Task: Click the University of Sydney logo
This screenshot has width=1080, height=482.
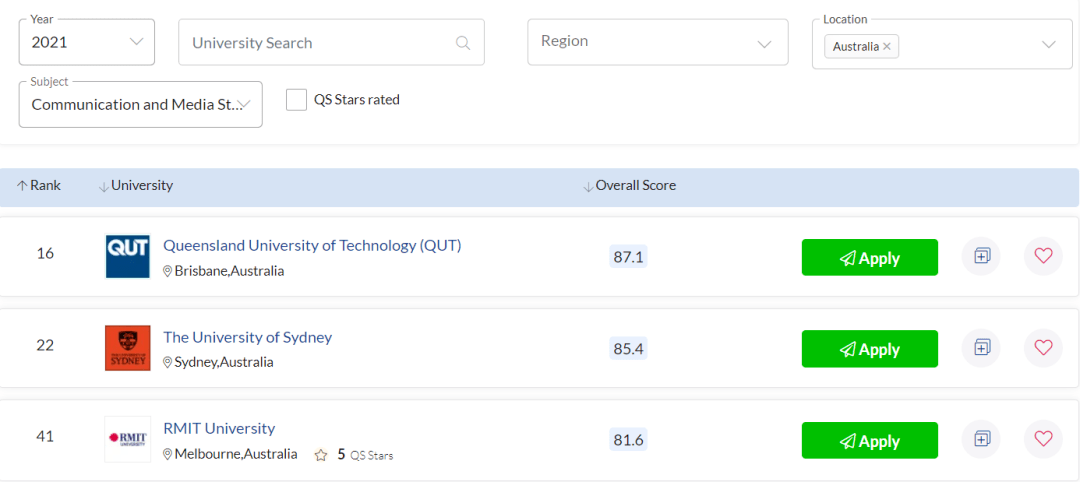Action: click(x=127, y=348)
